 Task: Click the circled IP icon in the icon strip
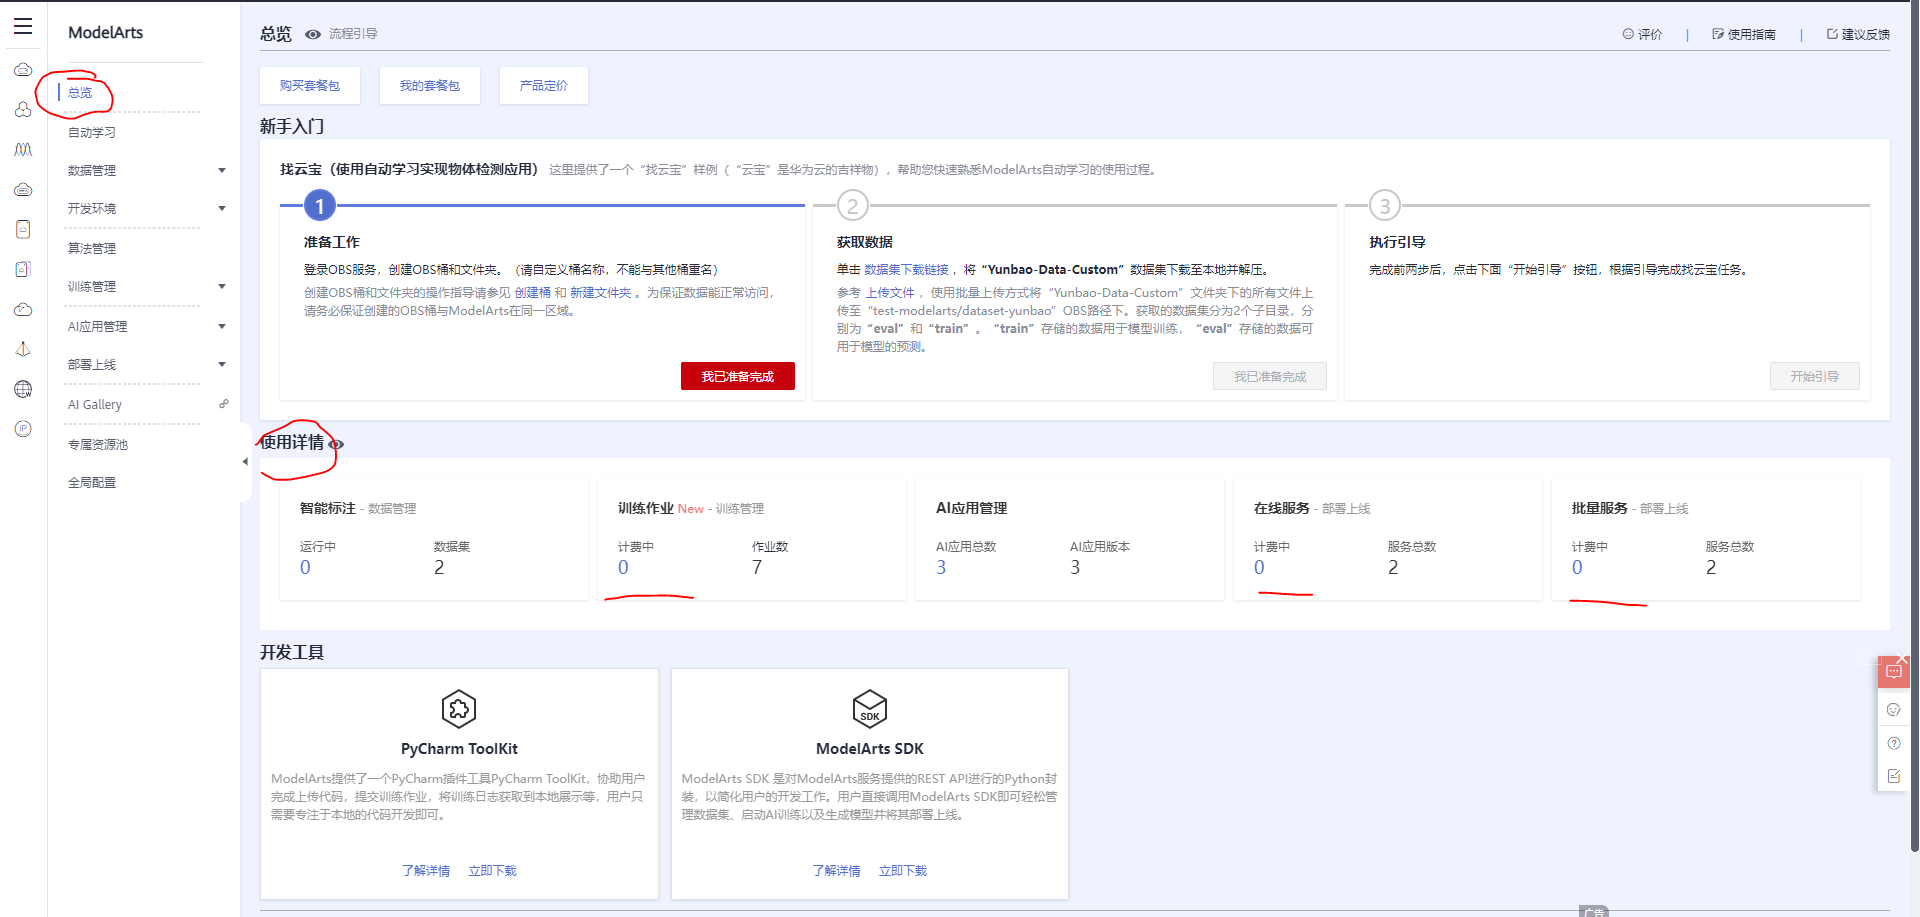[x=23, y=429]
